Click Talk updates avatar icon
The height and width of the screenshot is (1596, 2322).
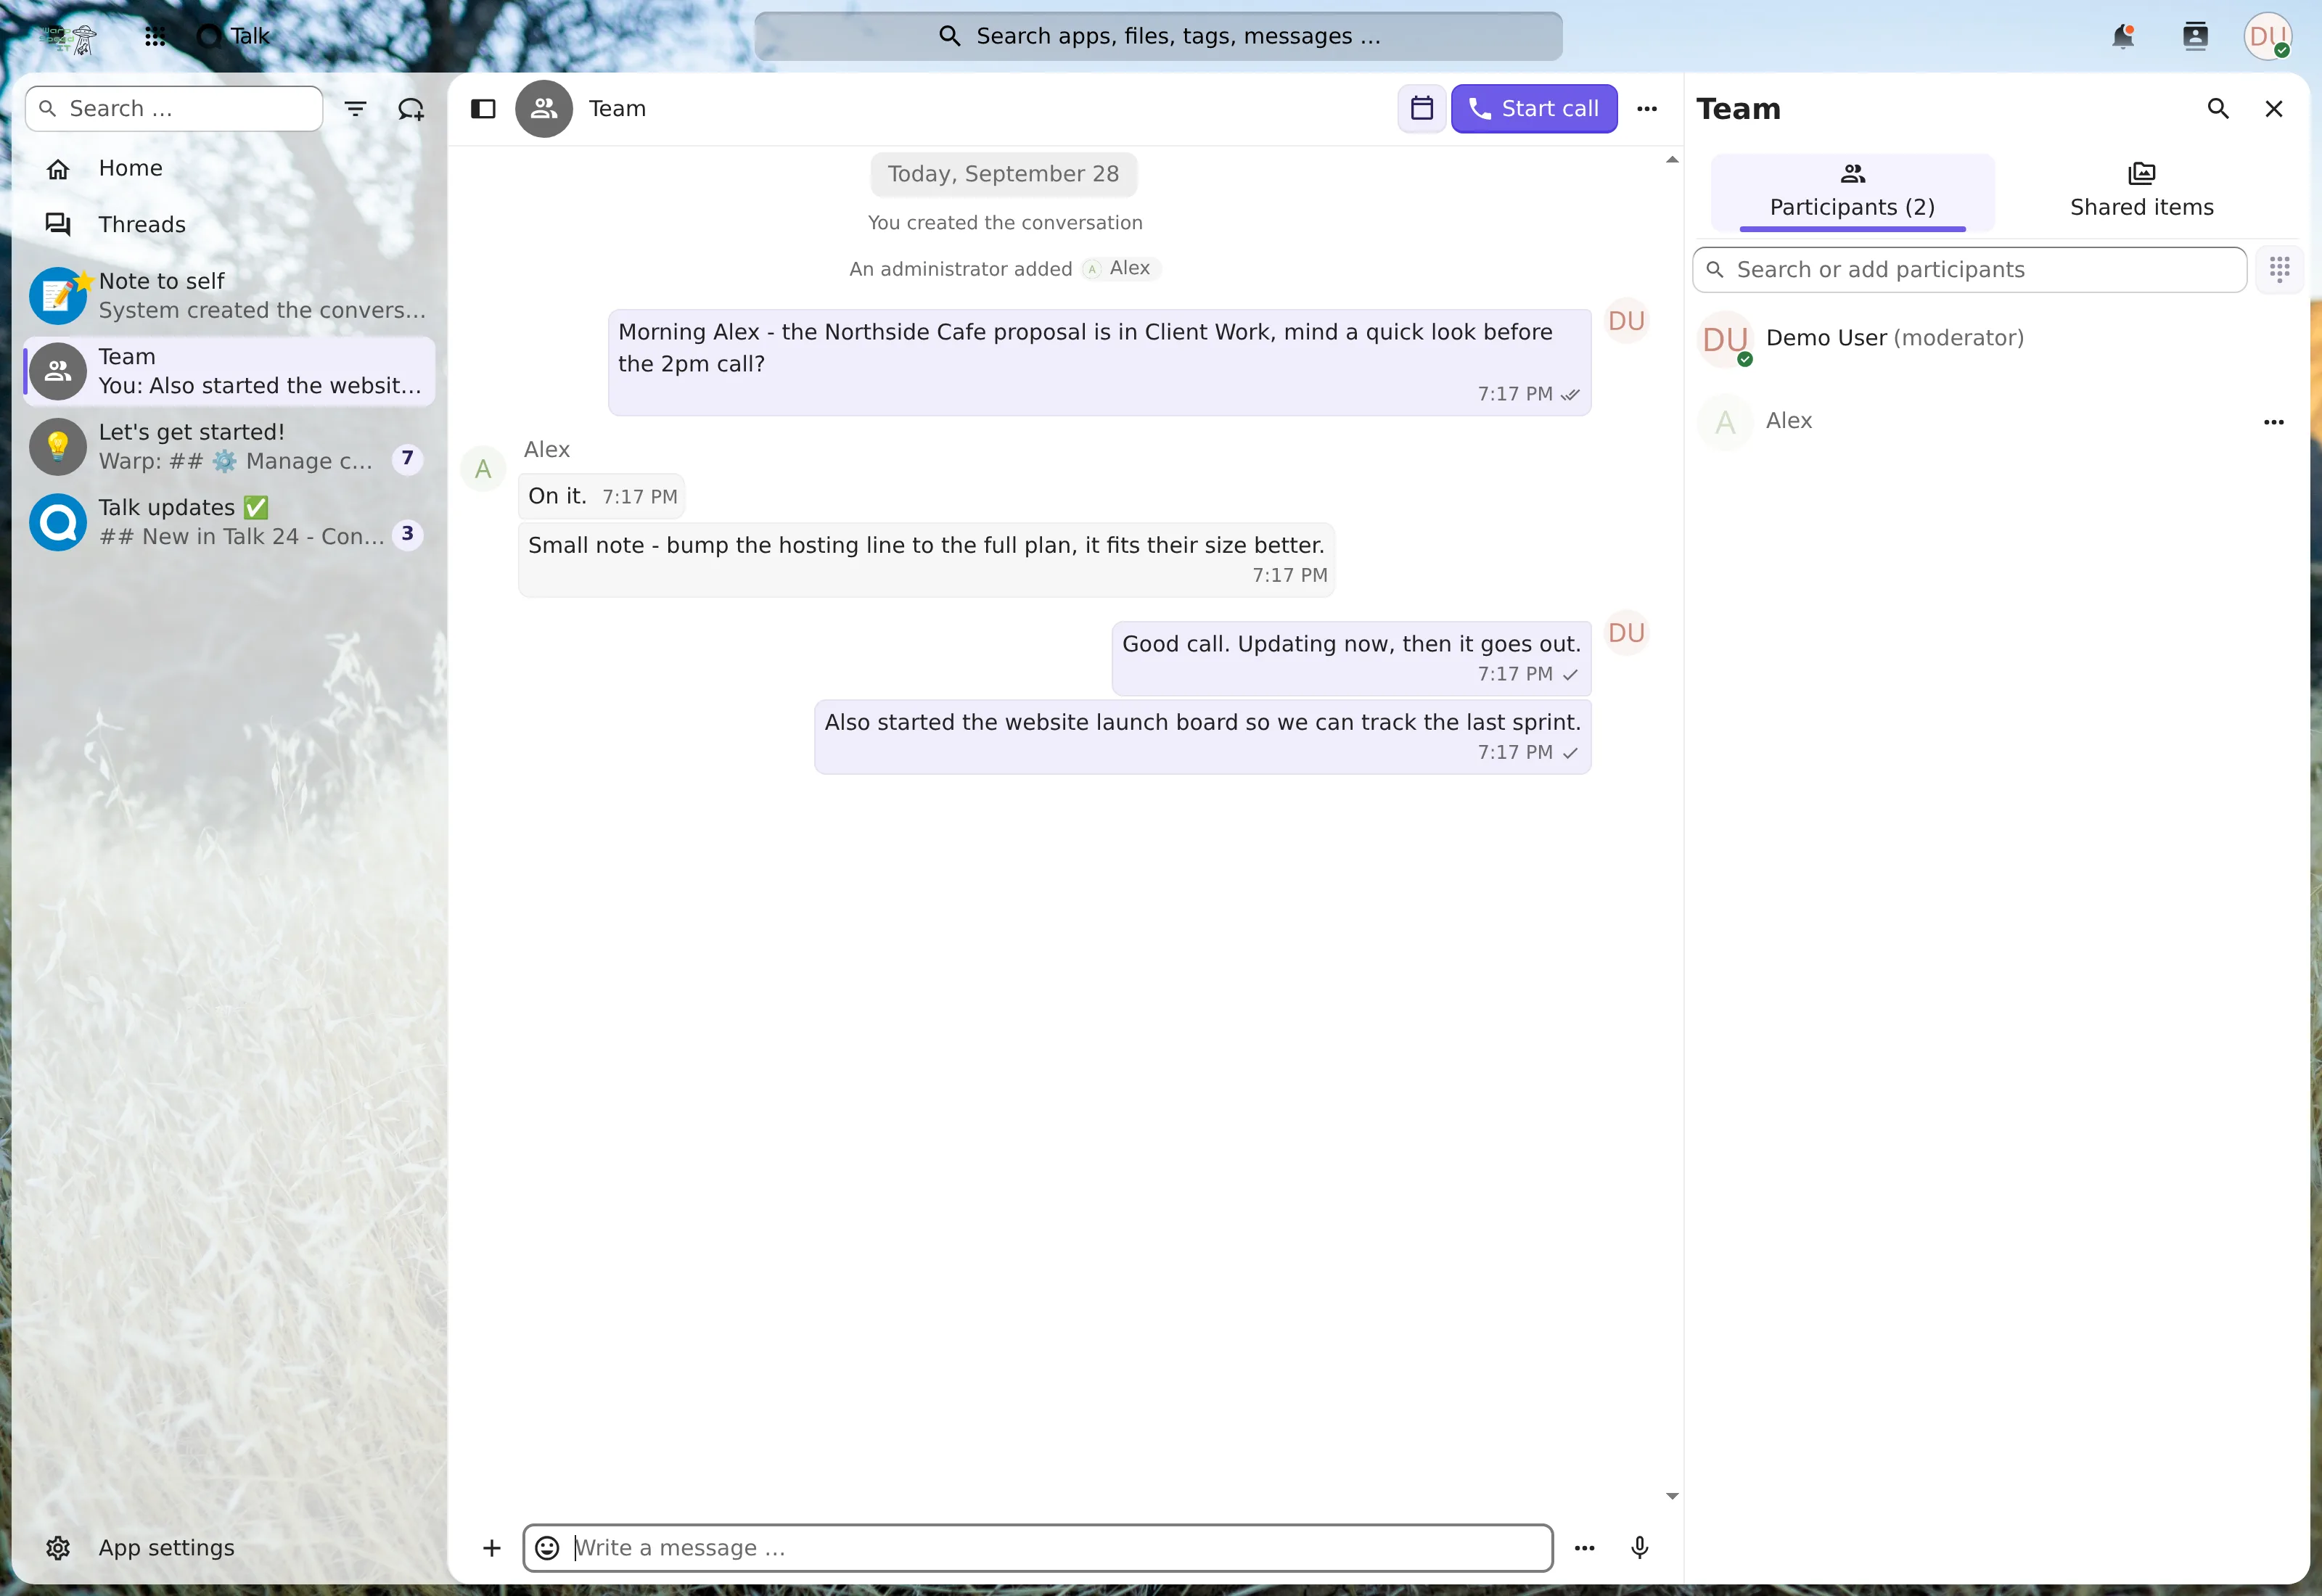[x=58, y=523]
